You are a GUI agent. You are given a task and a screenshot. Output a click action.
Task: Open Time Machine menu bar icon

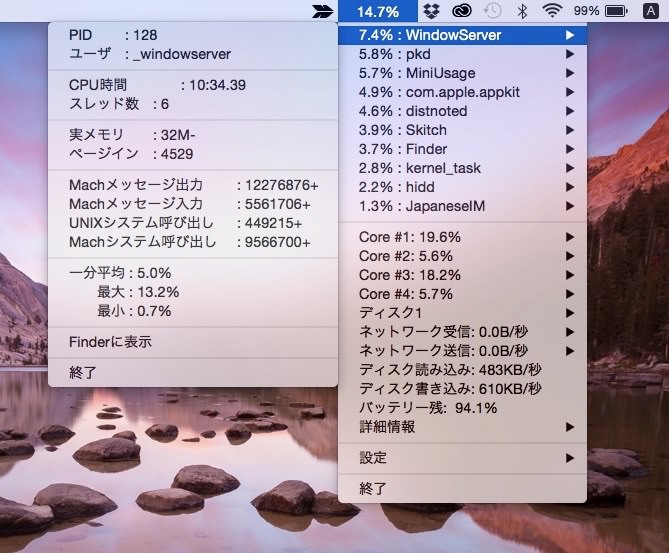point(492,11)
